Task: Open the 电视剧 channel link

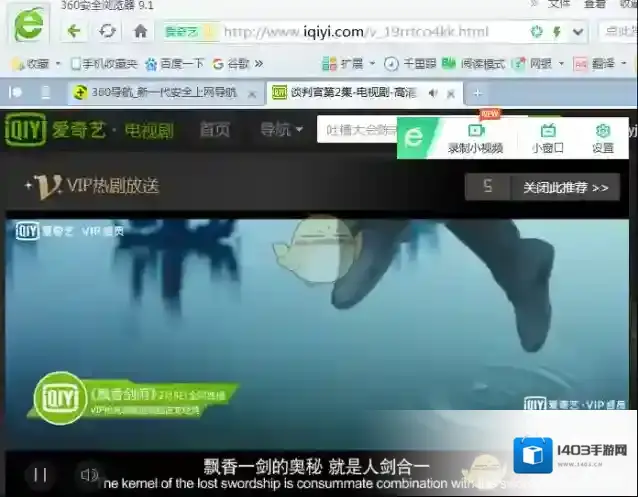Action: point(149,131)
